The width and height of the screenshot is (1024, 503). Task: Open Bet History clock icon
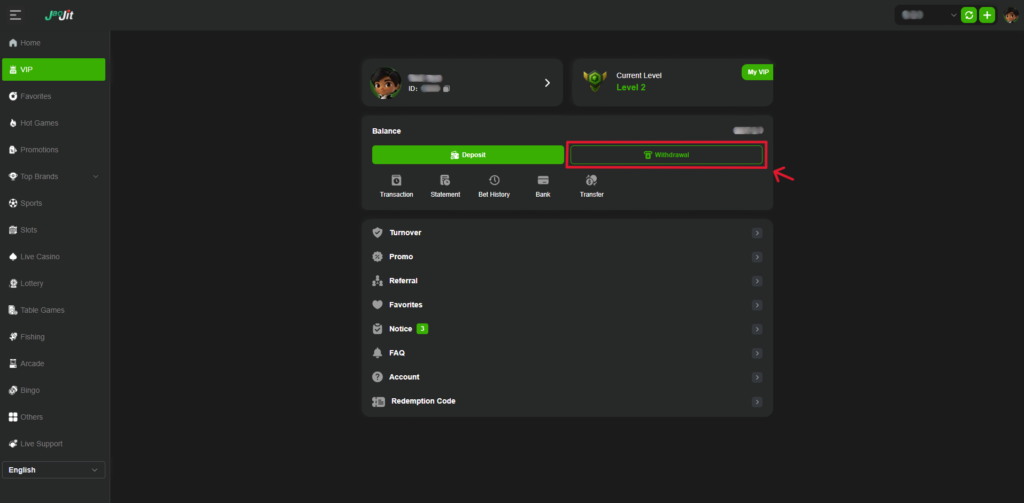click(x=494, y=181)
